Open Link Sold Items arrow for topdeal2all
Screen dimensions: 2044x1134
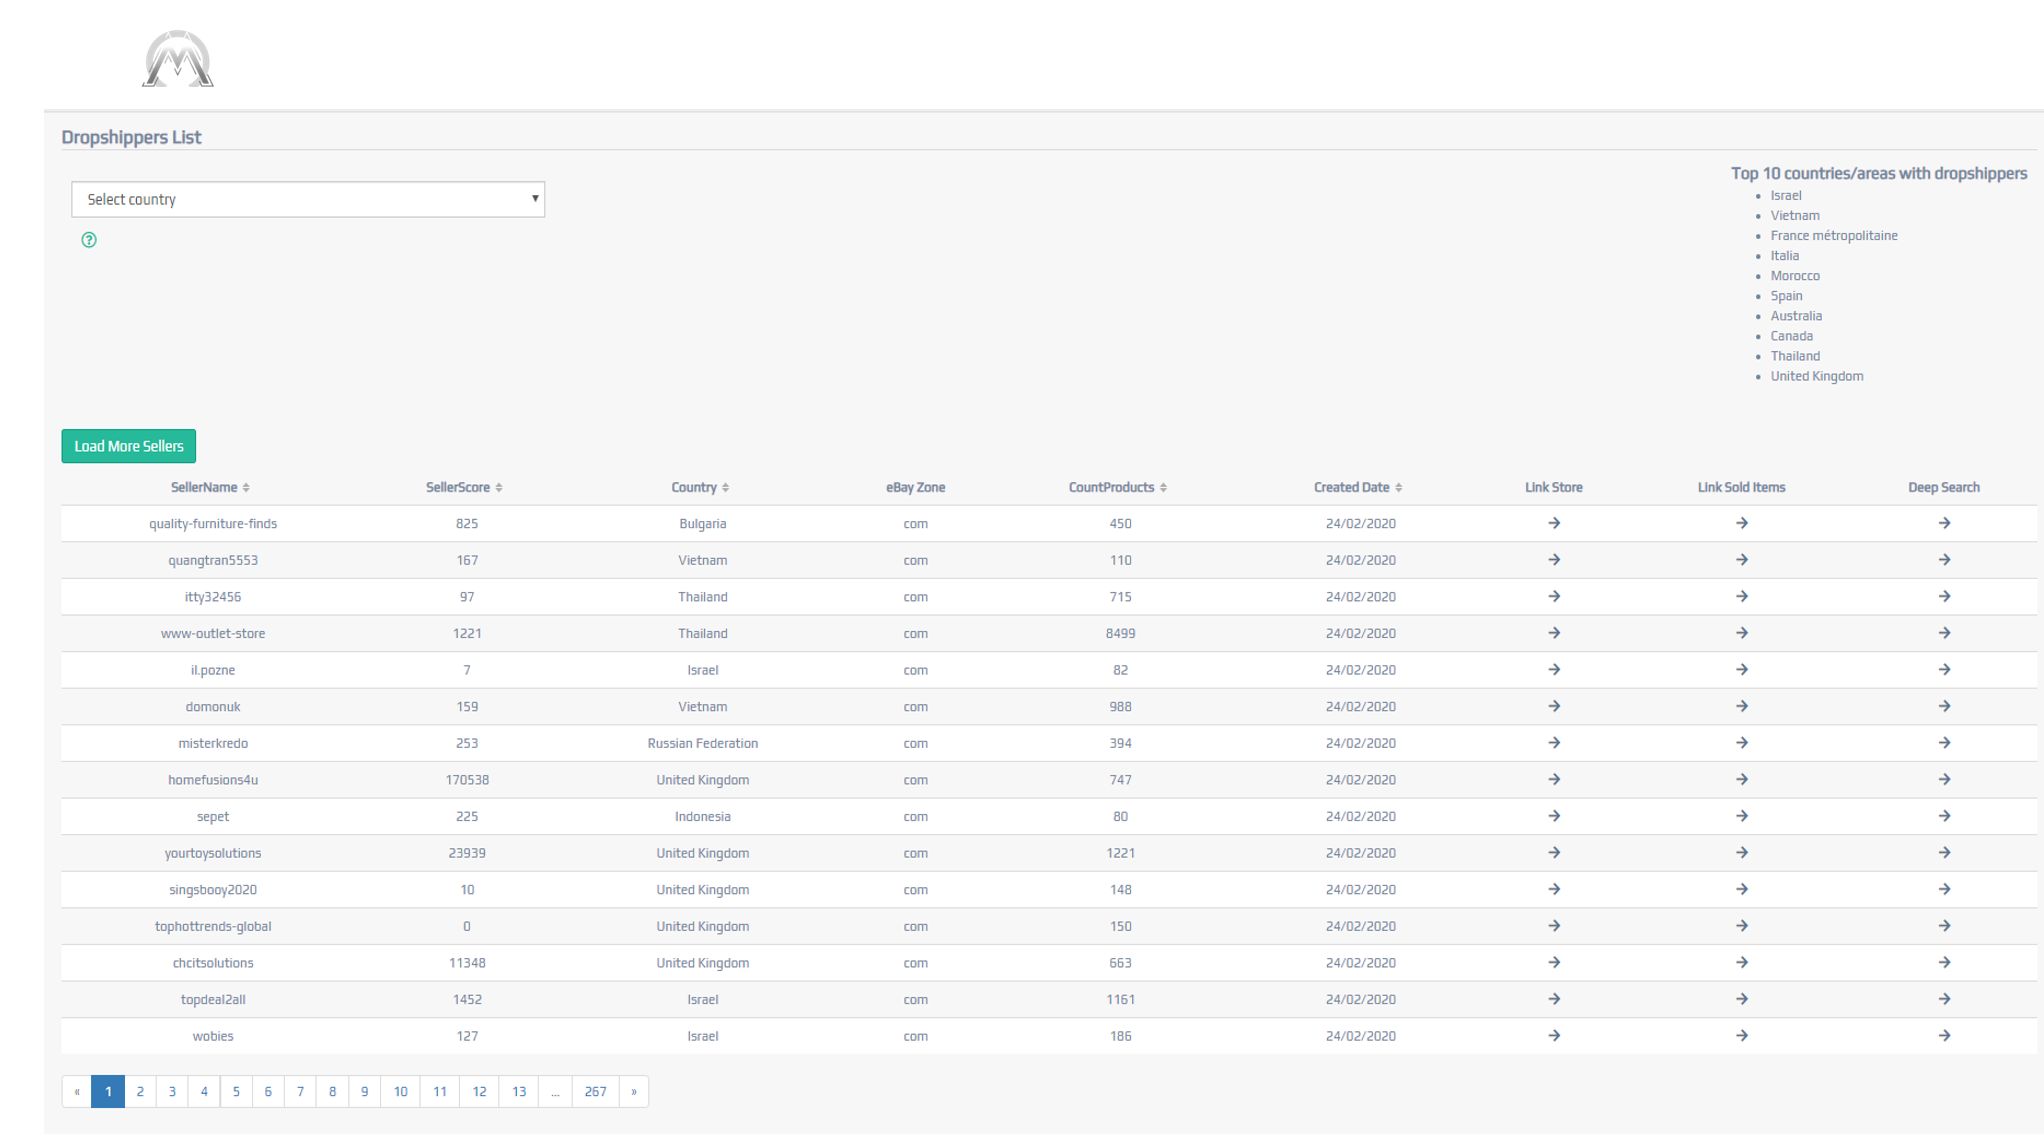(1741, 999)
